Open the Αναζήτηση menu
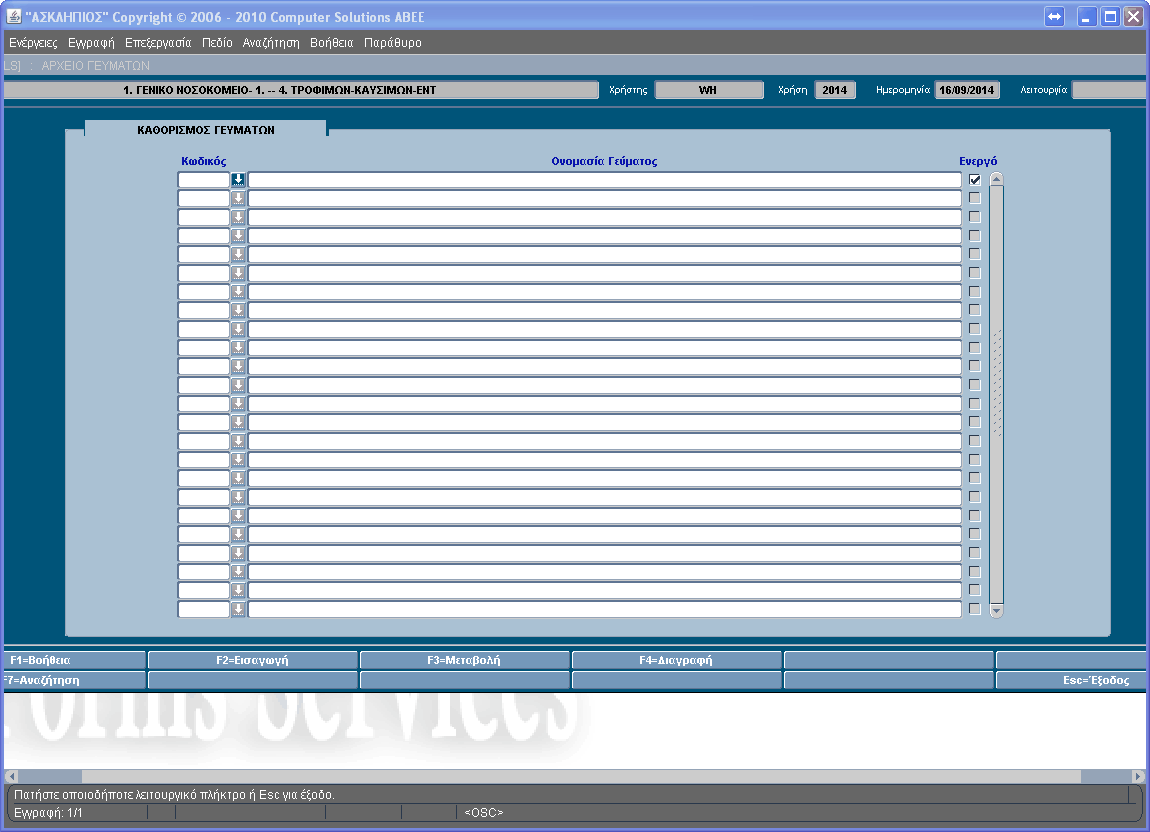This screenshot has height=832, width=1150. (x=271, y=43)
